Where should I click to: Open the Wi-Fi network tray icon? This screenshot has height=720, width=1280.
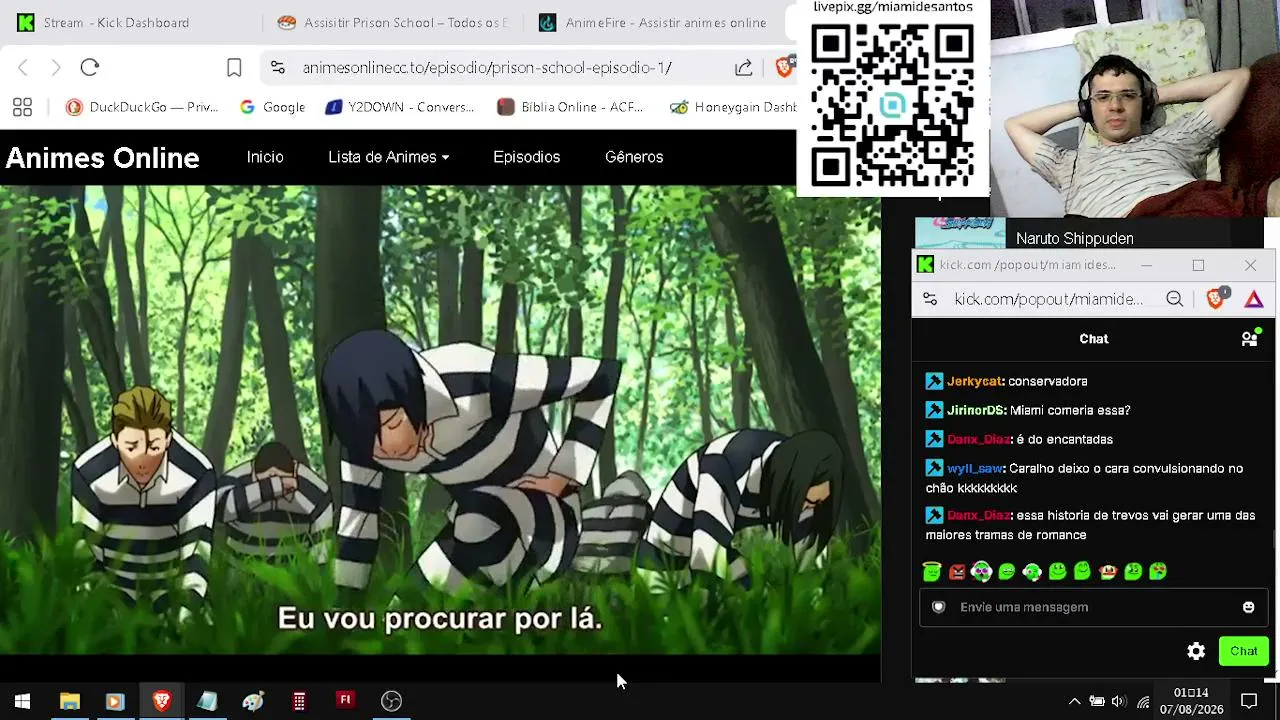coord(1143,701)
